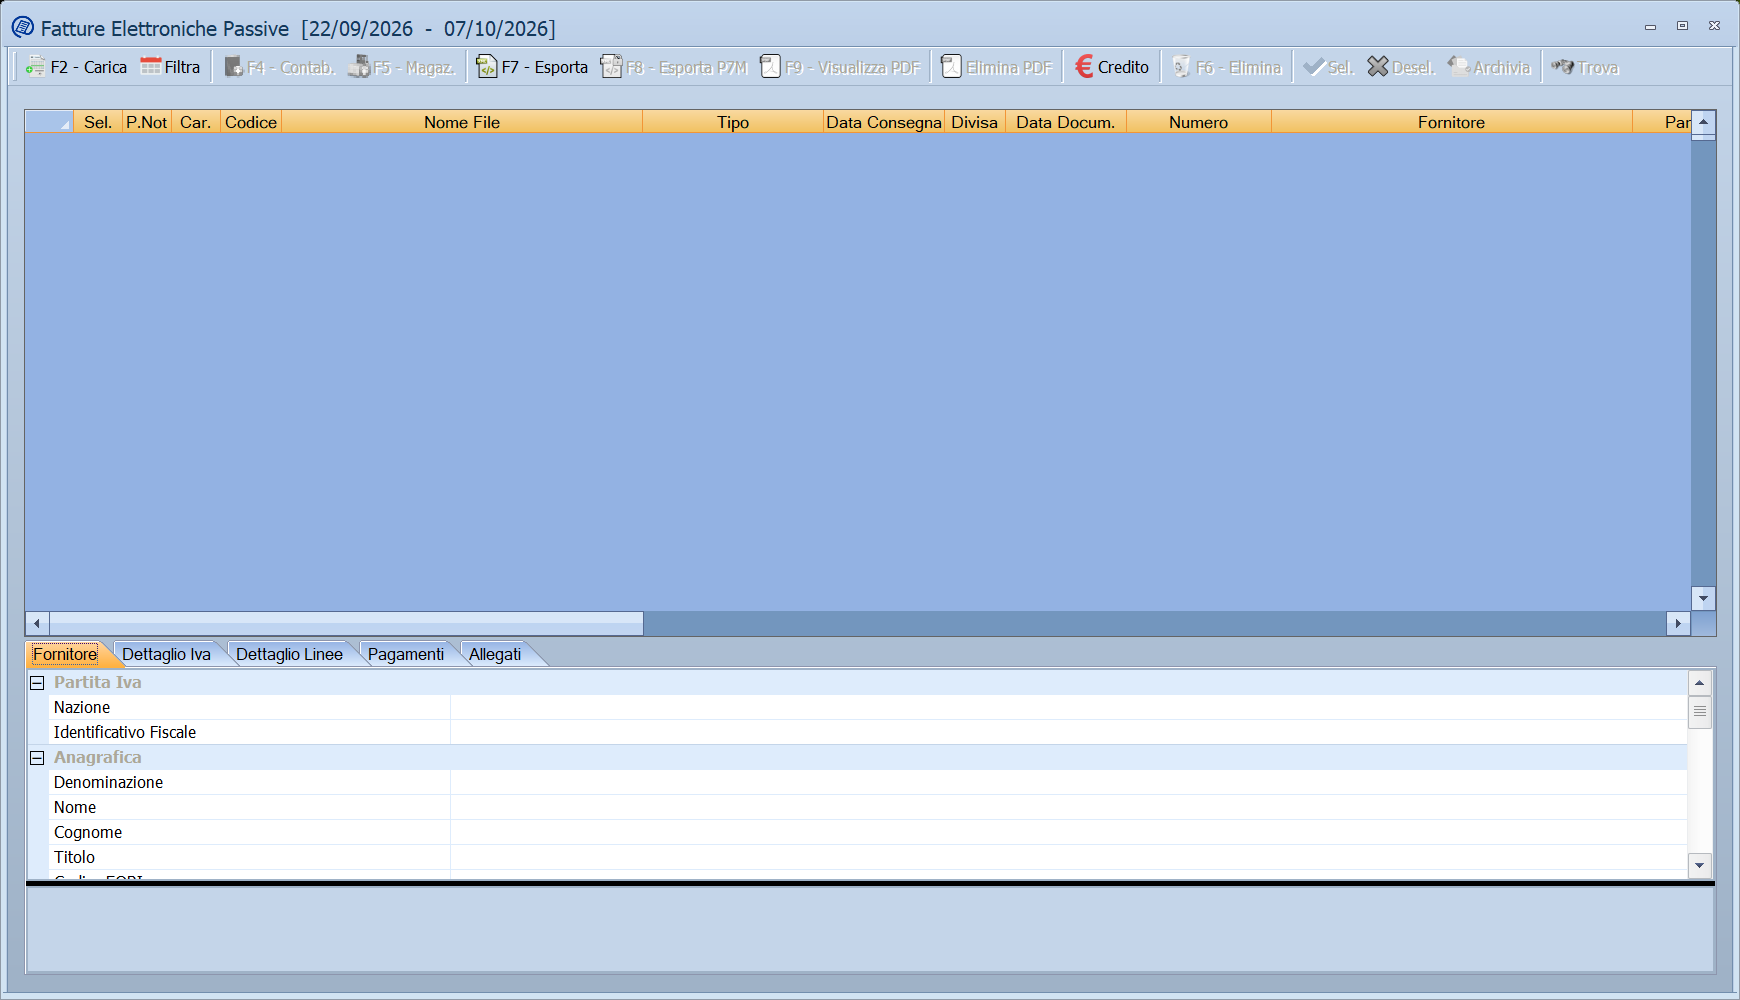
Task: Click the grid's scroll left arrow
Action: 37,623
